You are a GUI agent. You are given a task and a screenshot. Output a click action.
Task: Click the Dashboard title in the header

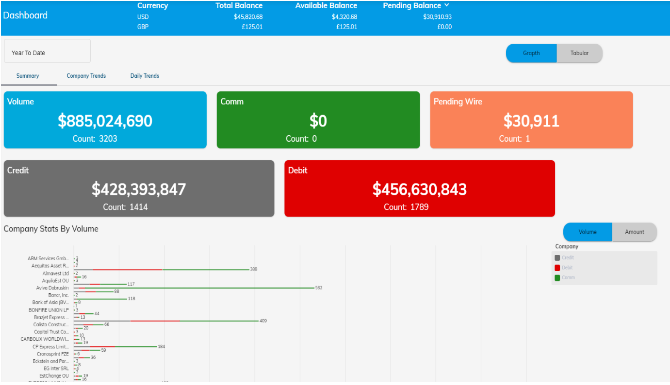click(25, 15)
